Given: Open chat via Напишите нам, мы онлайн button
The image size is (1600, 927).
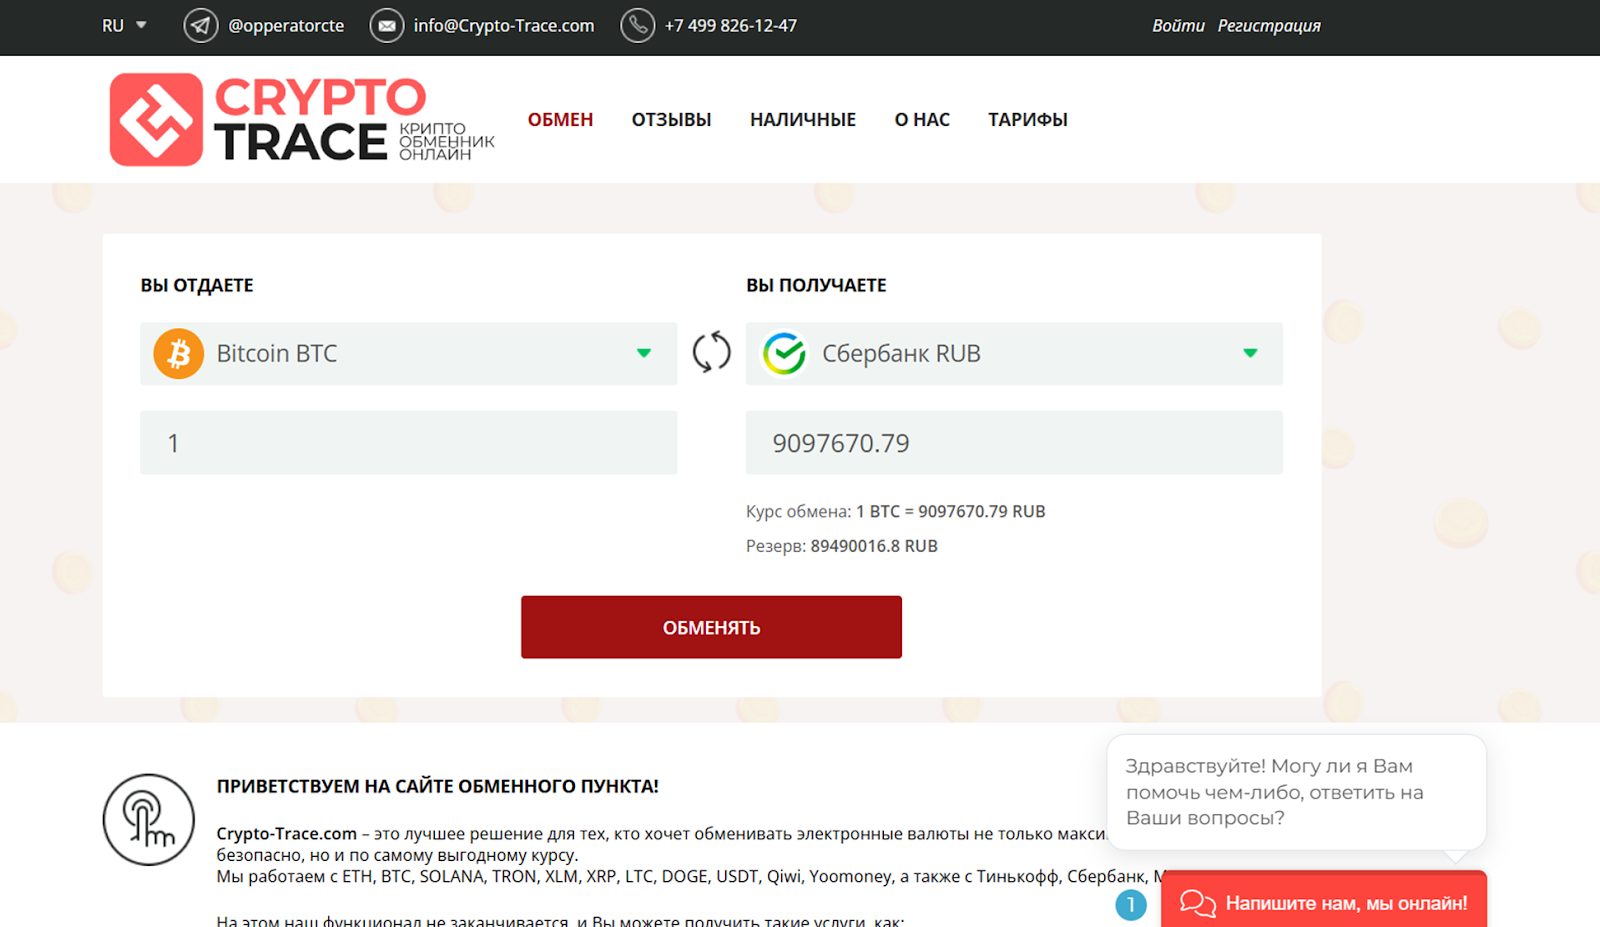Looking at the screenshot, I should 1324,899.
